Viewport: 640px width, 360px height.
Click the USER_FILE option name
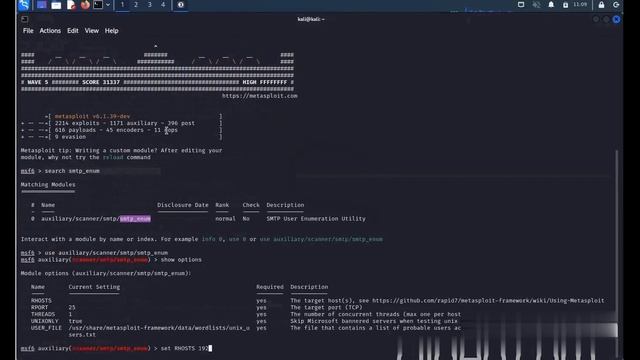coord(46,328)
